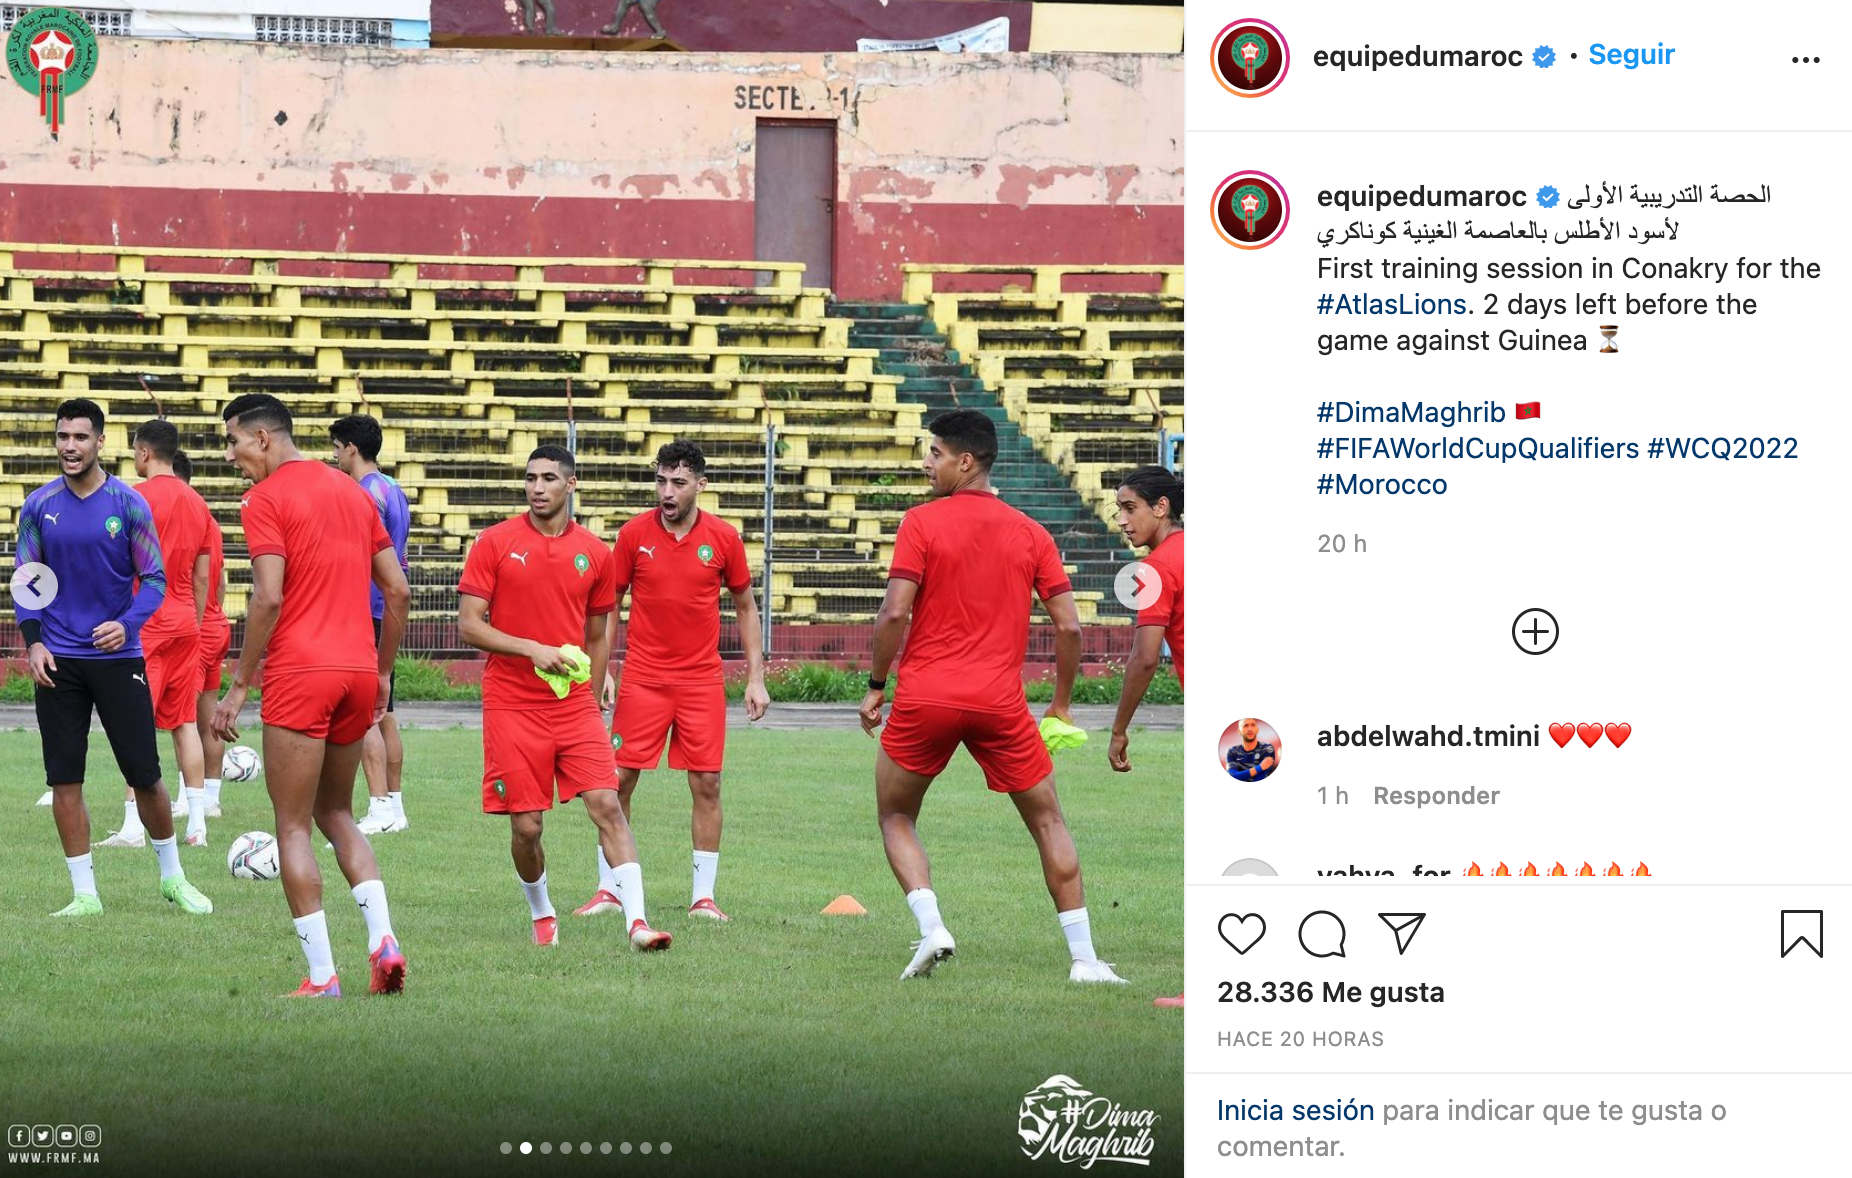This screenshot has height=1178, width=1852.
Task: Click the header equipedumaroc profile avatar
Action: click(x=1250, y=57)
